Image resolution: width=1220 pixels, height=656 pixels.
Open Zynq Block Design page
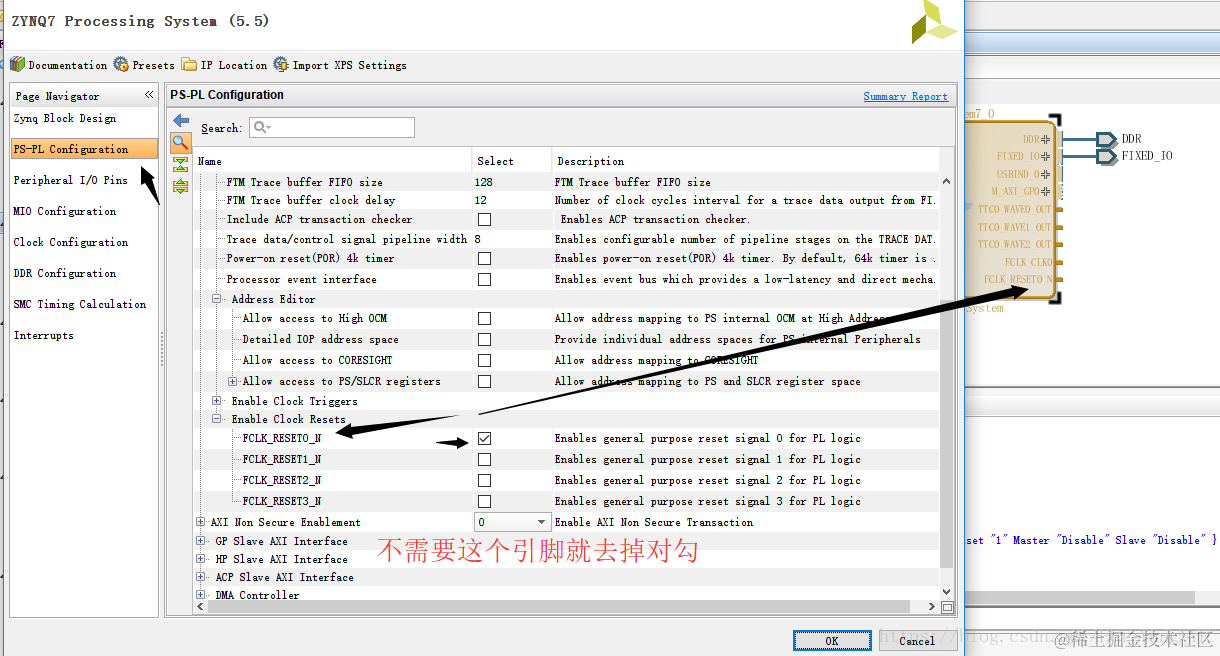(x=65, y=118)
